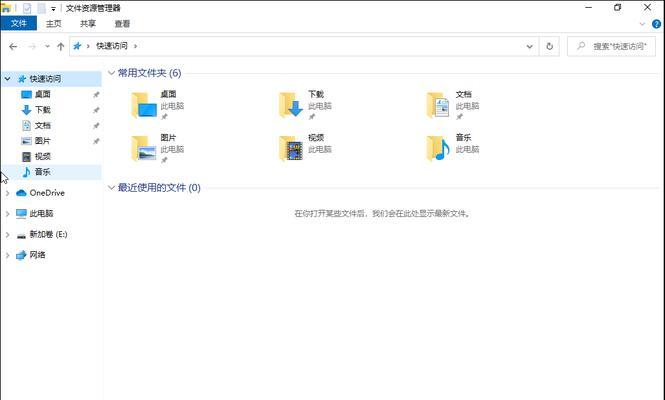Select 图片 in the navigation pane
The width and height of the screenshot is (665, 400).
click(42, 141)
